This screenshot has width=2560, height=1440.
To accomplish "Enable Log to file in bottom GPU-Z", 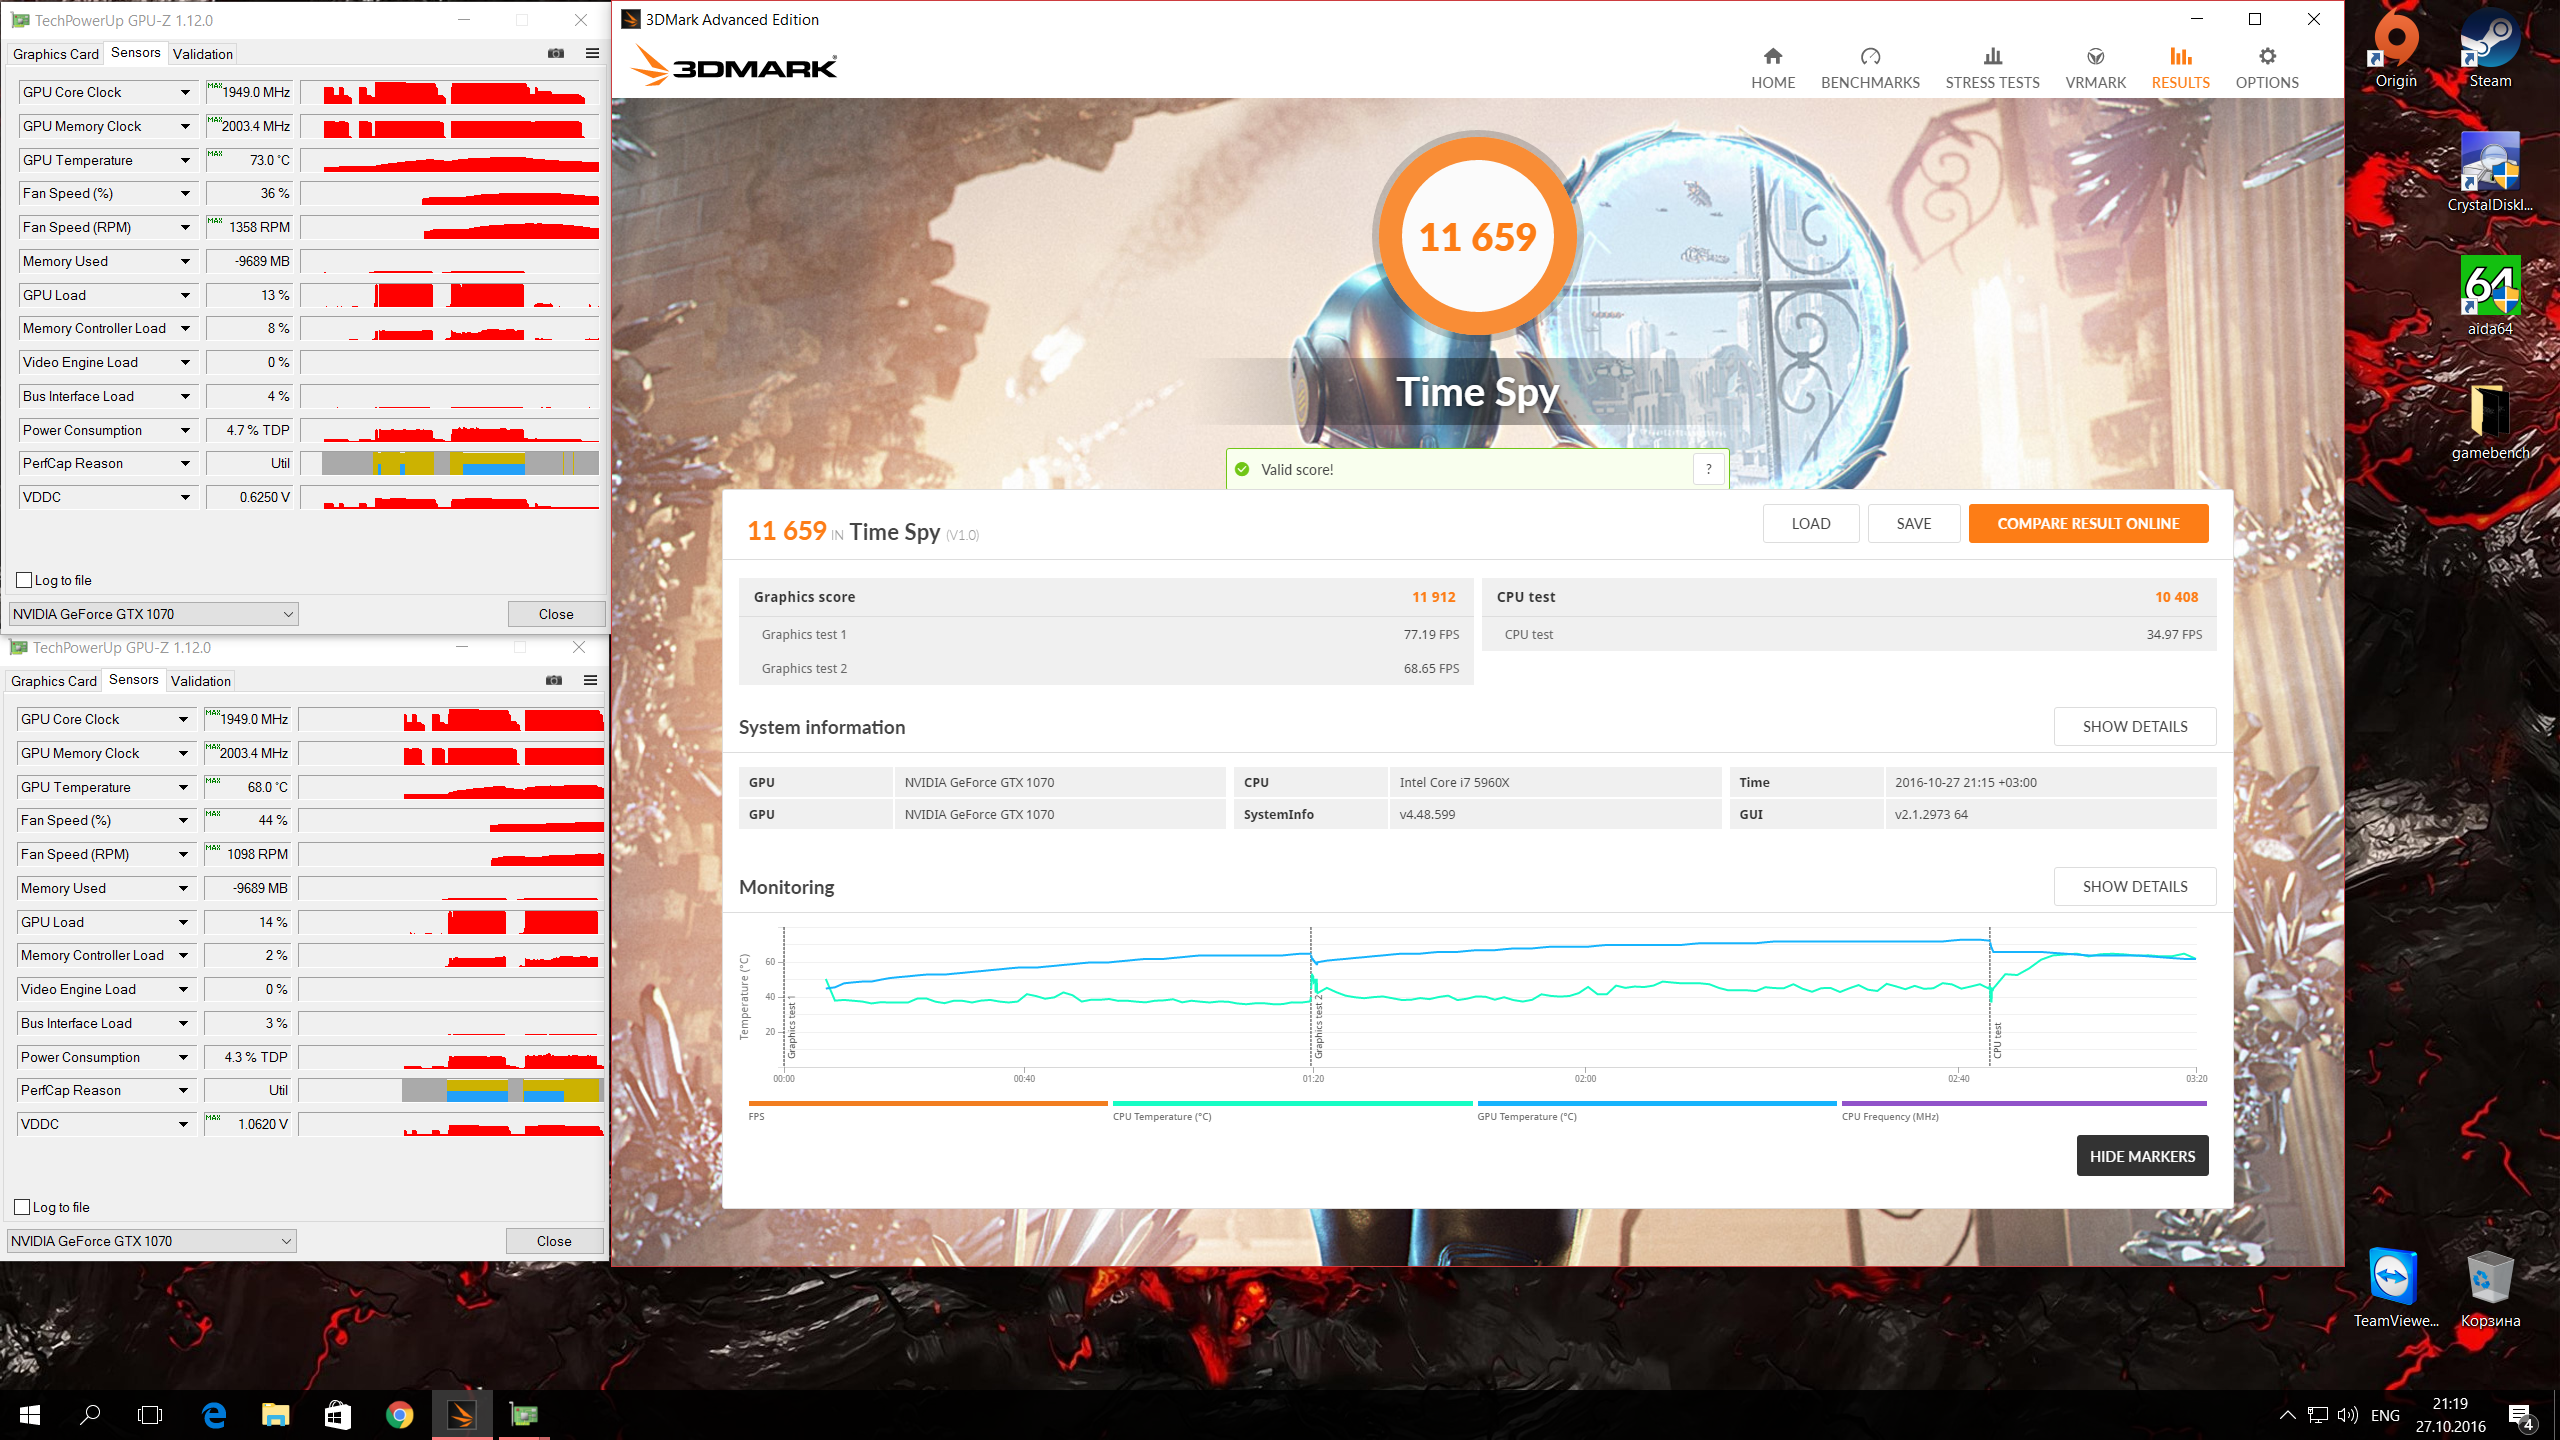I will tap(23, 1207).
